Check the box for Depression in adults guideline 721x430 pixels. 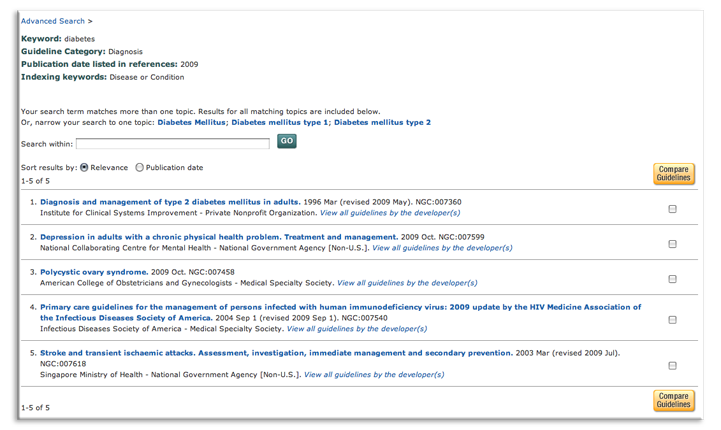click(x=672, y=243)
